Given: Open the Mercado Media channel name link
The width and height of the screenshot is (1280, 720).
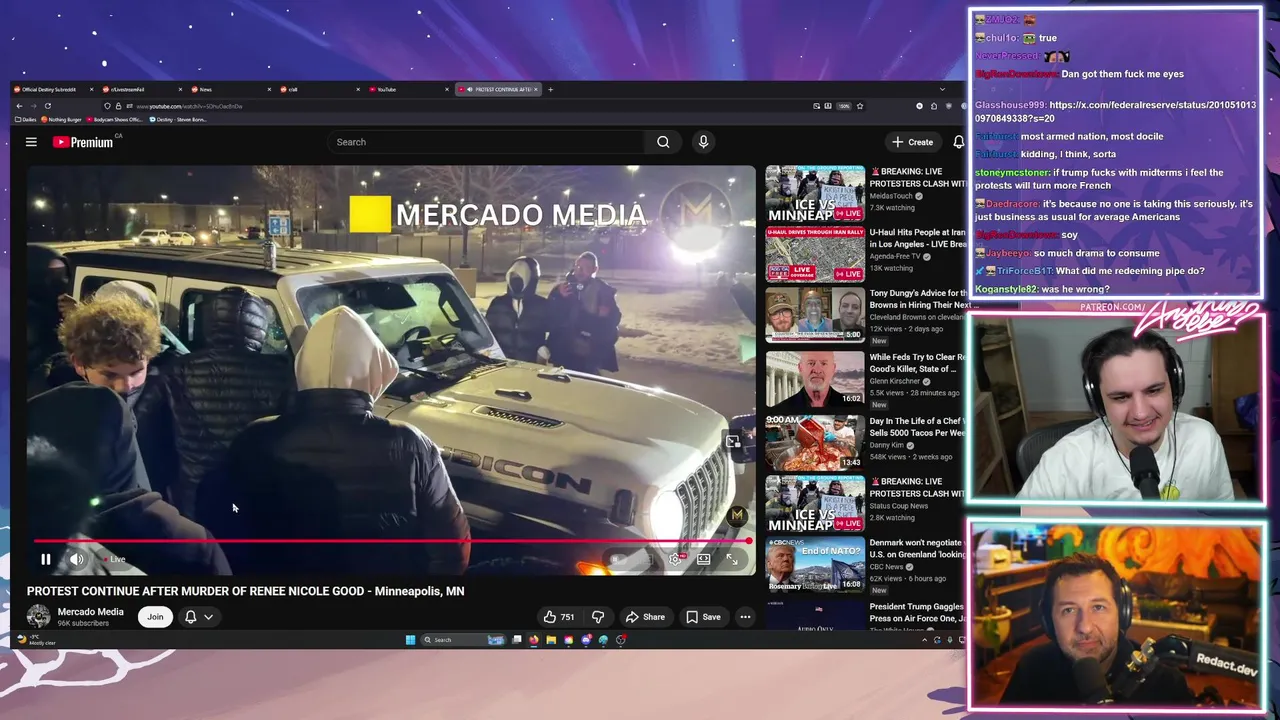Looking at the screenshot, I should (91, 612).
